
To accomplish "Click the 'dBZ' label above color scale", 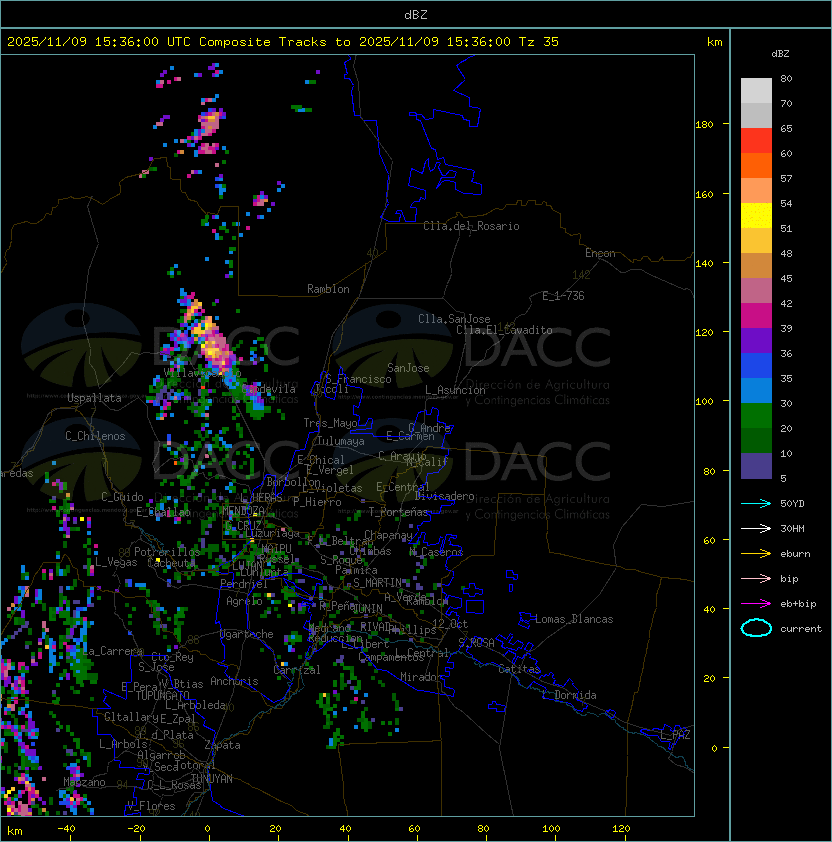I will coord(780,54).
